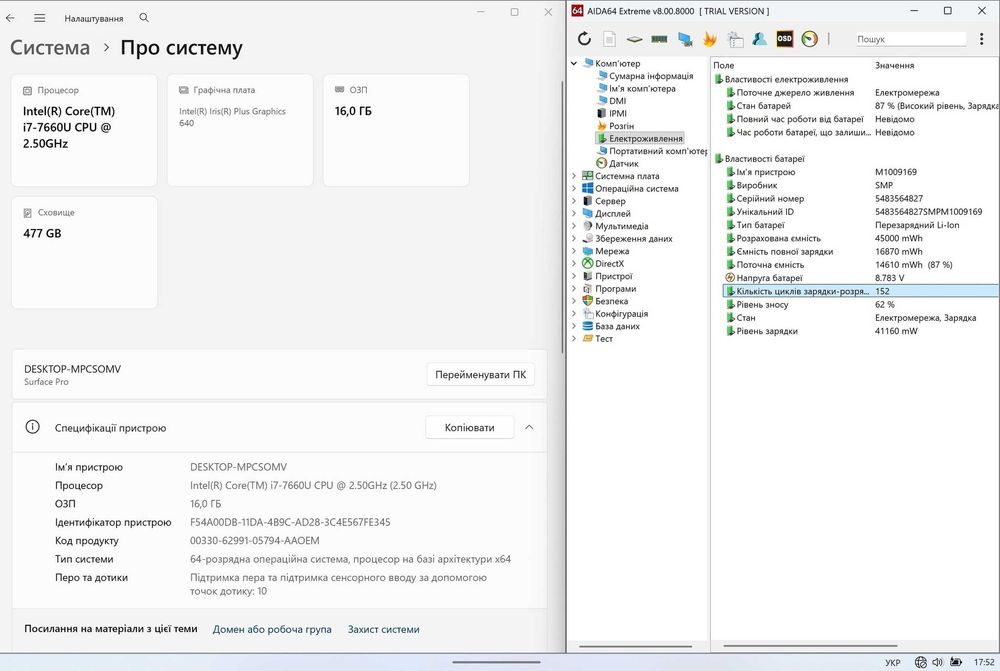Viewport: 1000px width, 671px height.
Task: Click the Система breadcrumb link
Action: [50, 48]
